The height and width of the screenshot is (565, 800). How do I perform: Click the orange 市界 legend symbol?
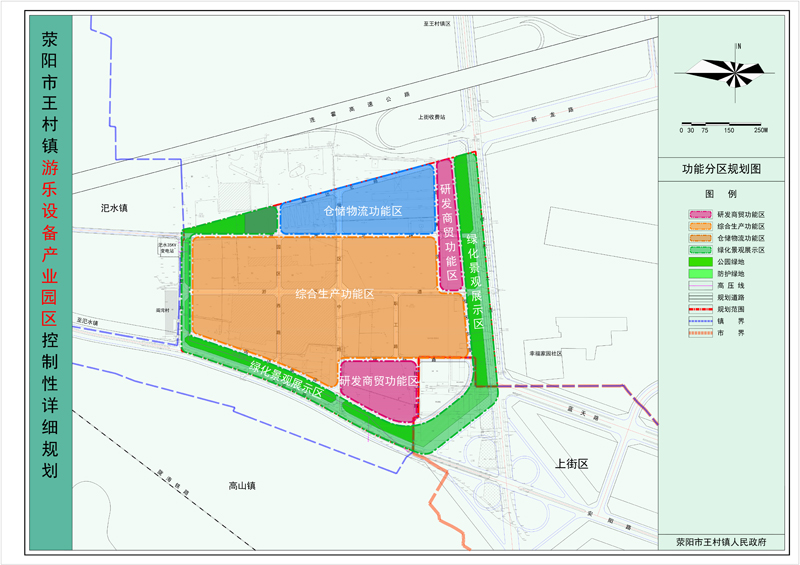coord(698,333)
